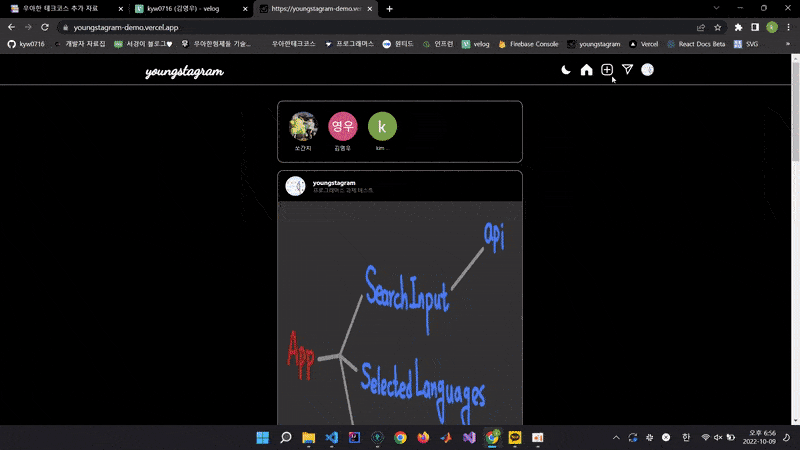Open the Chrome extensions puzzle icon
This screenshot has width=800, height=450.
point(738,28)
